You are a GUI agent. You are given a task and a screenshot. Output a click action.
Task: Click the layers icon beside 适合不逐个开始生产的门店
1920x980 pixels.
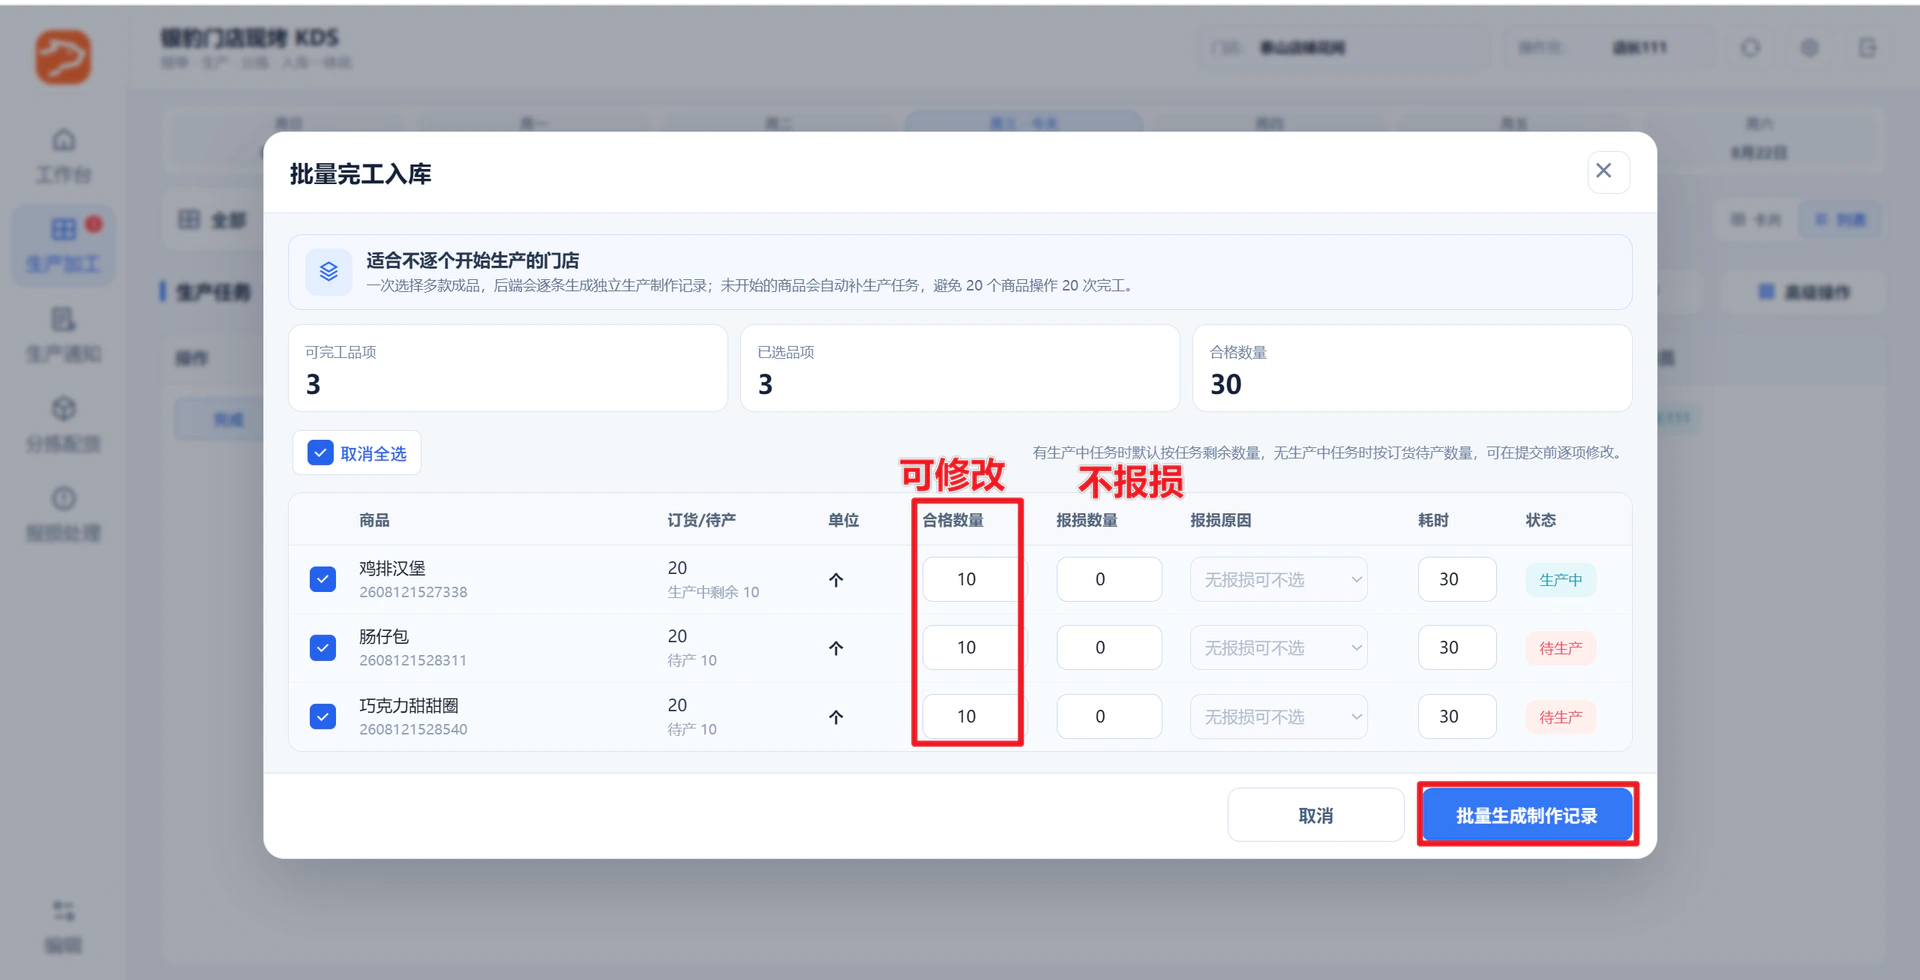coord(329,272)
